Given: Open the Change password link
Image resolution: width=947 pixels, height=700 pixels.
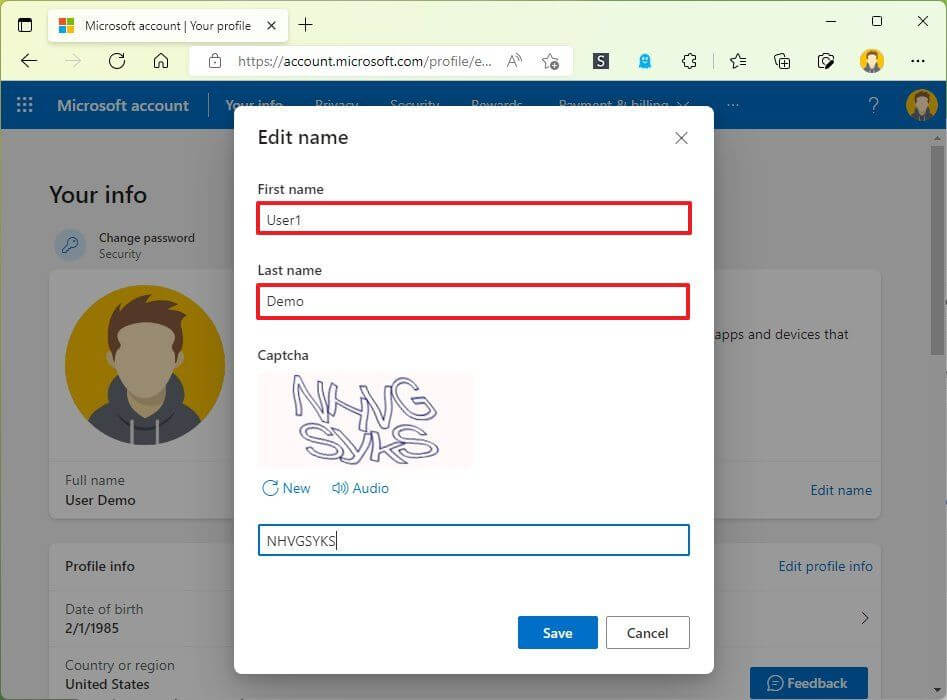Looking at the screenshot, I should 145,238.
